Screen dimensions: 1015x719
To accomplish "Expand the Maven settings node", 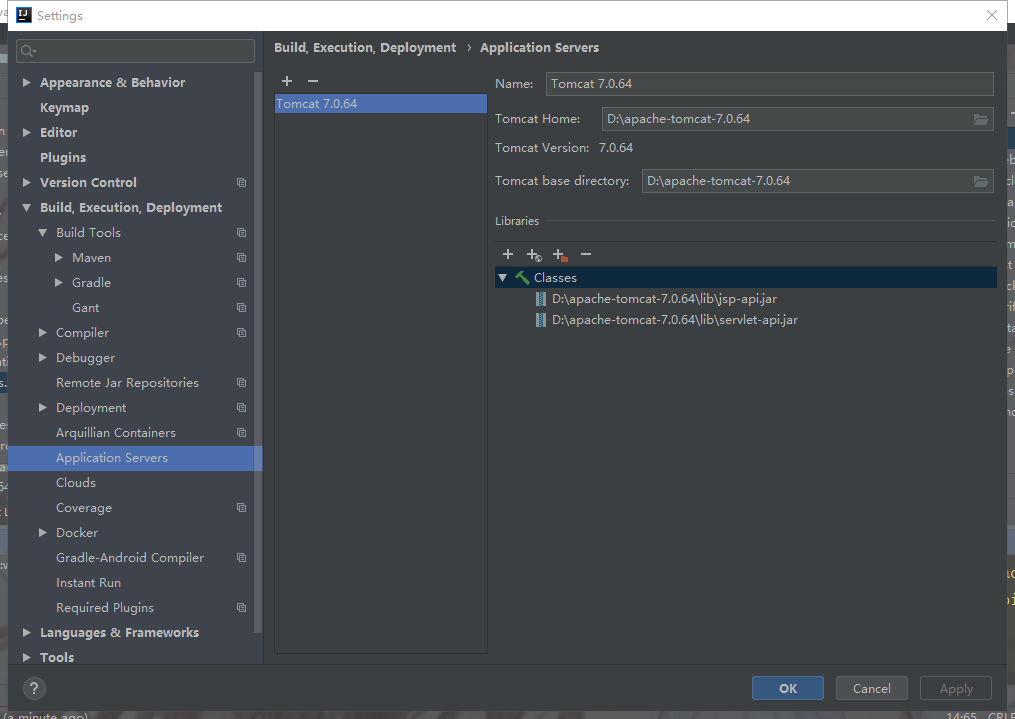I will 58,257.
